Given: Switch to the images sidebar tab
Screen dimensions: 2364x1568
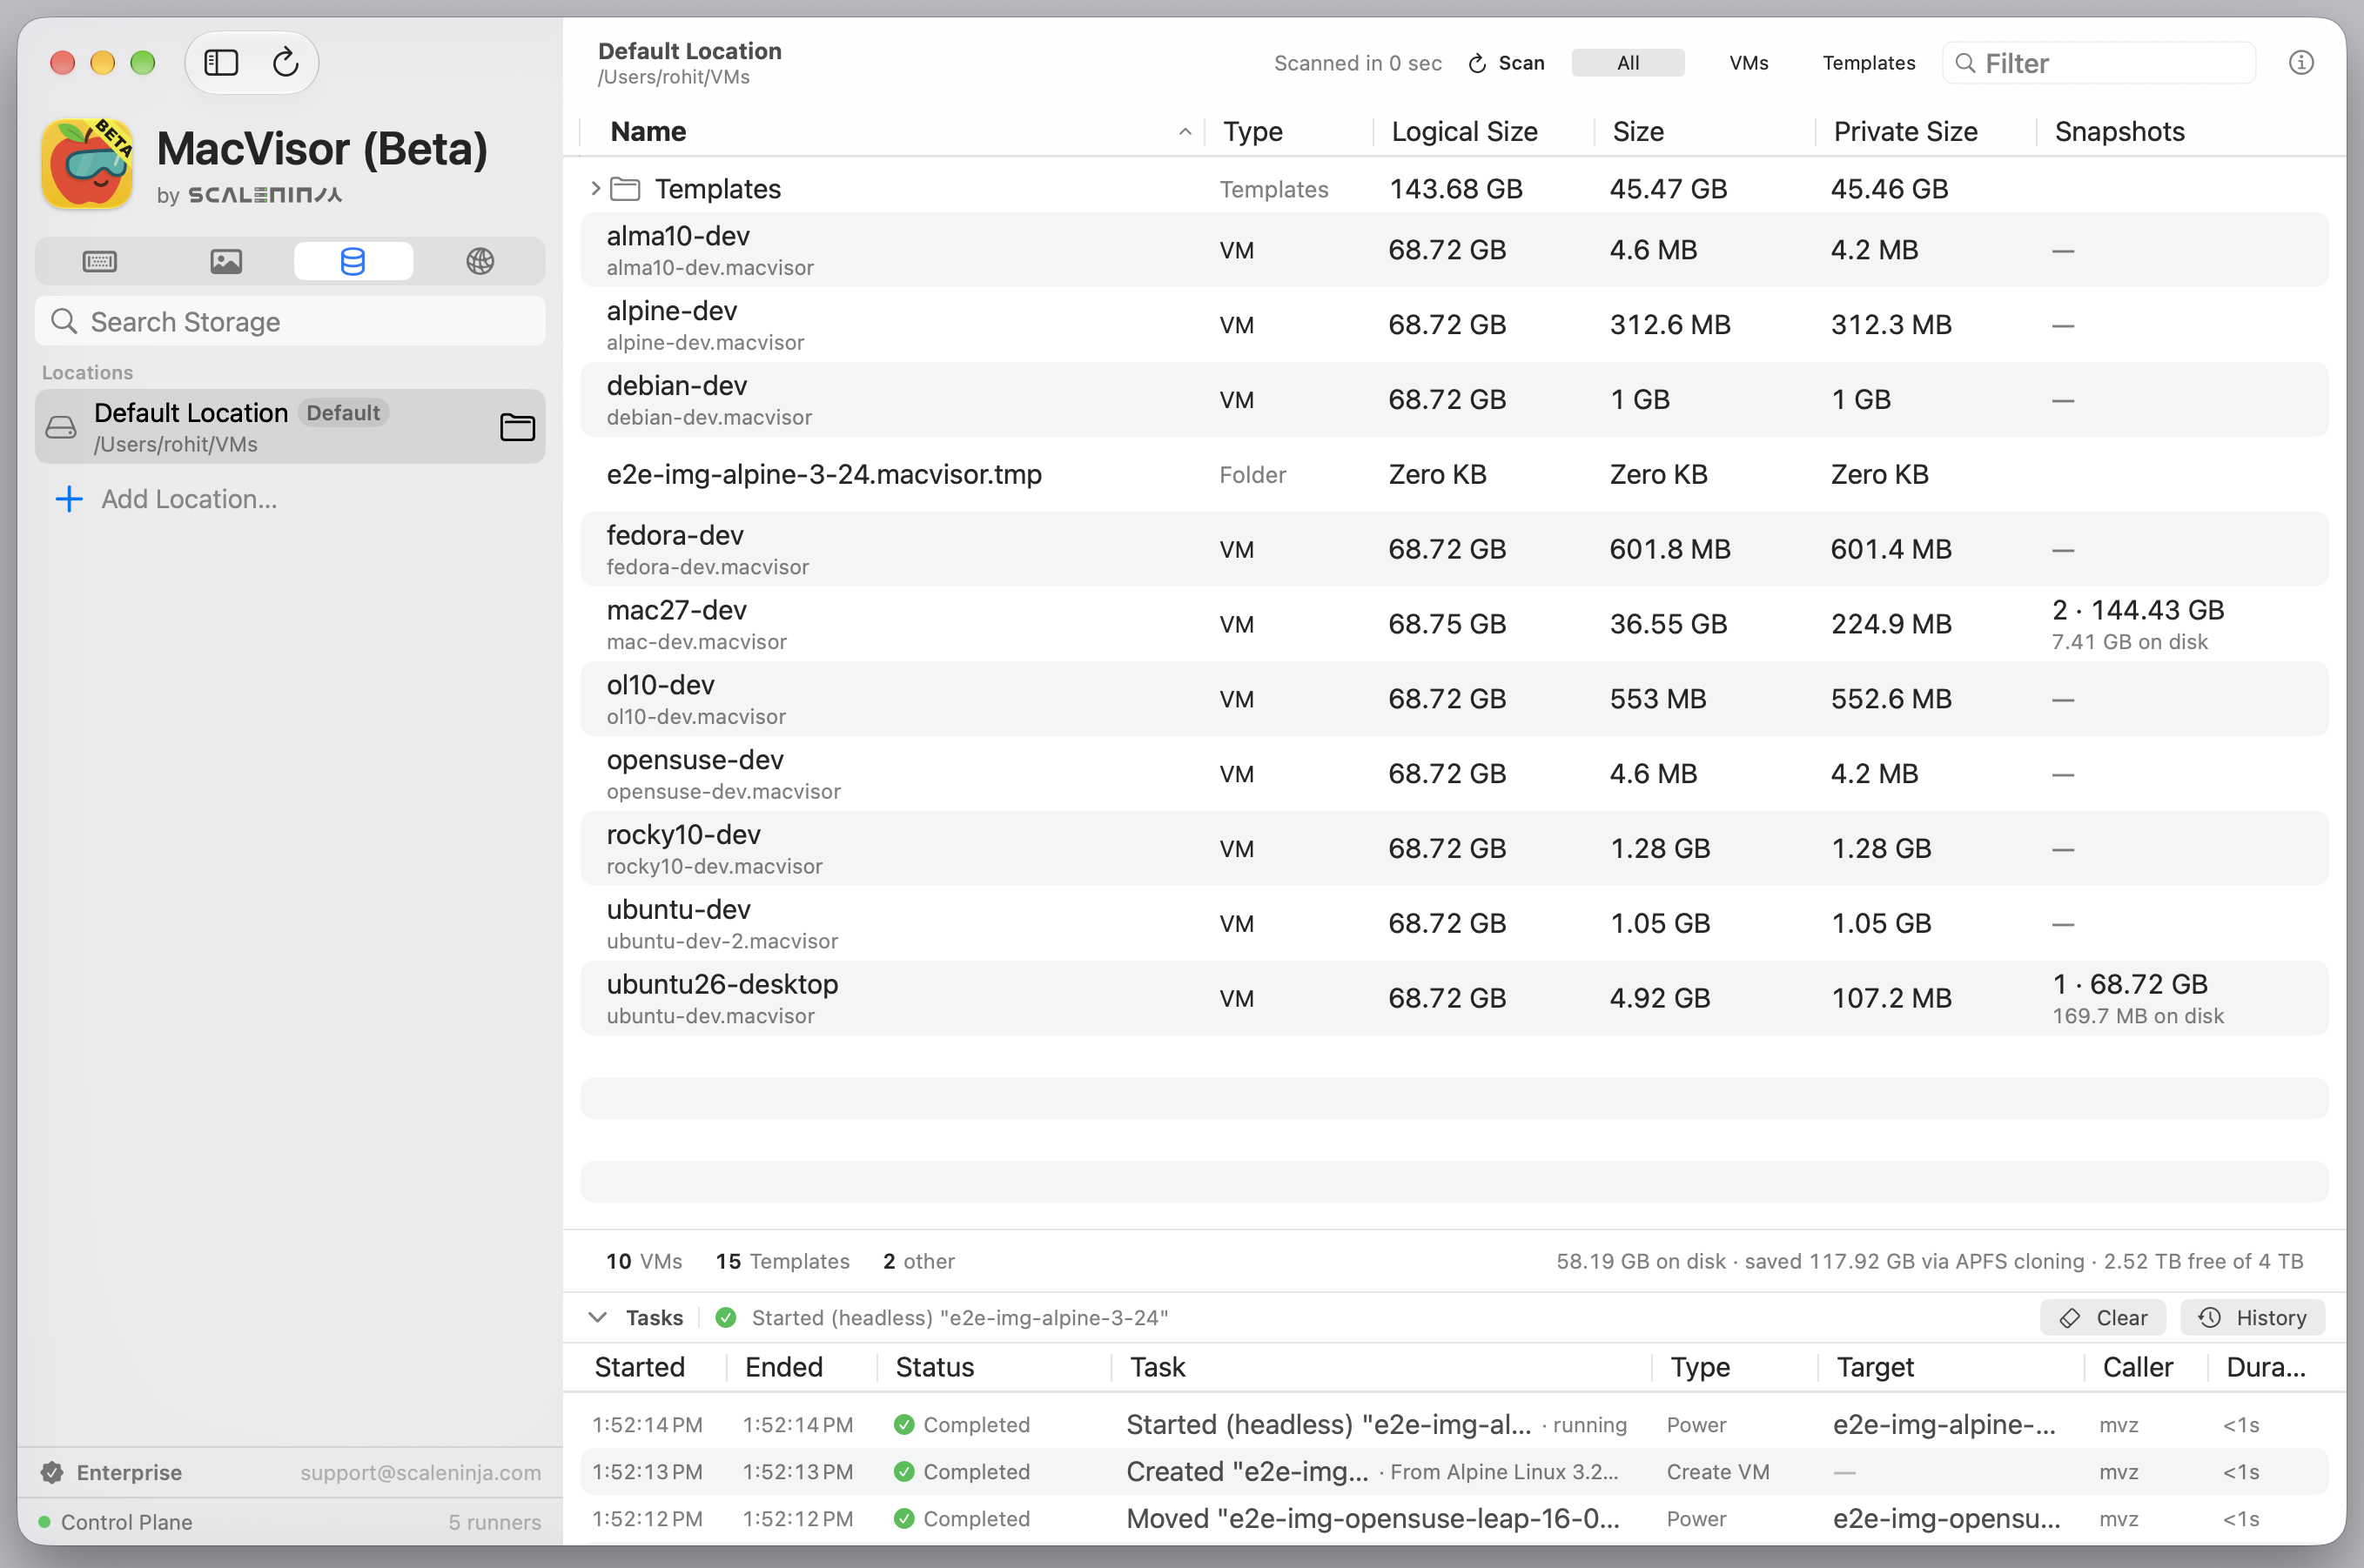Looking at the screenshot, I should (x=226, y=262).
